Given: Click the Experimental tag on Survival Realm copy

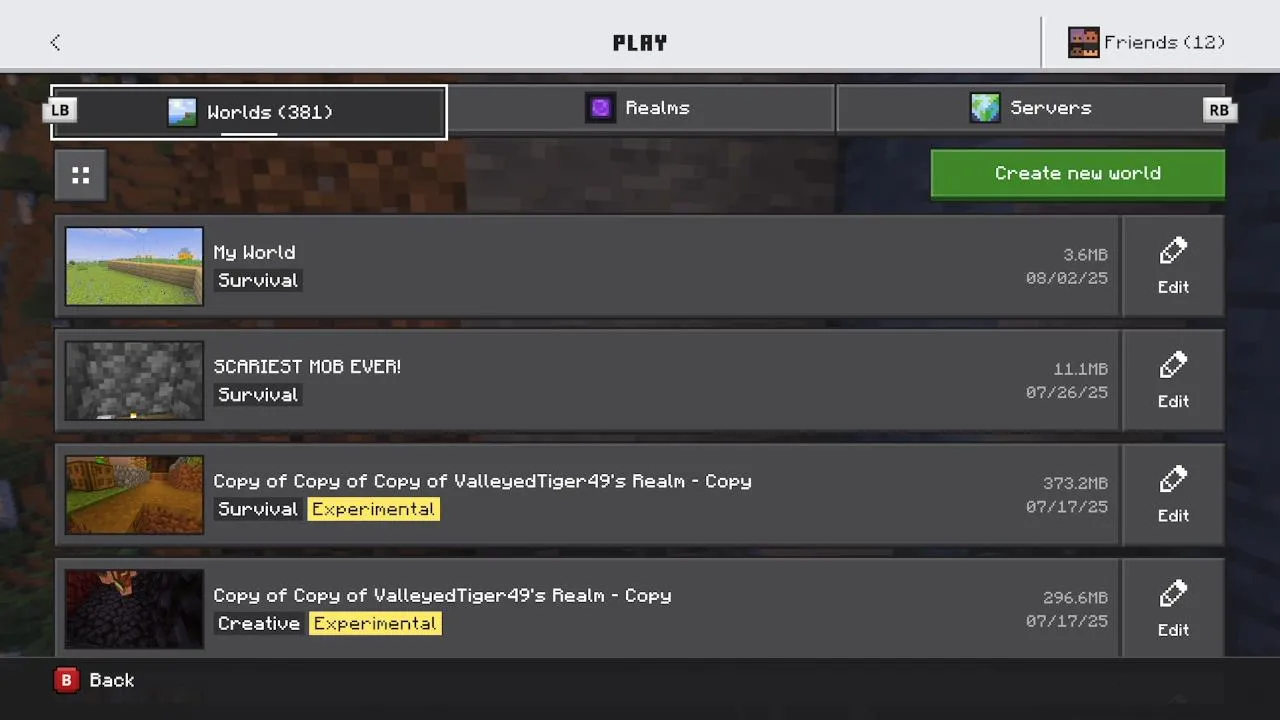Looking at the screenshot, I should 373,509.
